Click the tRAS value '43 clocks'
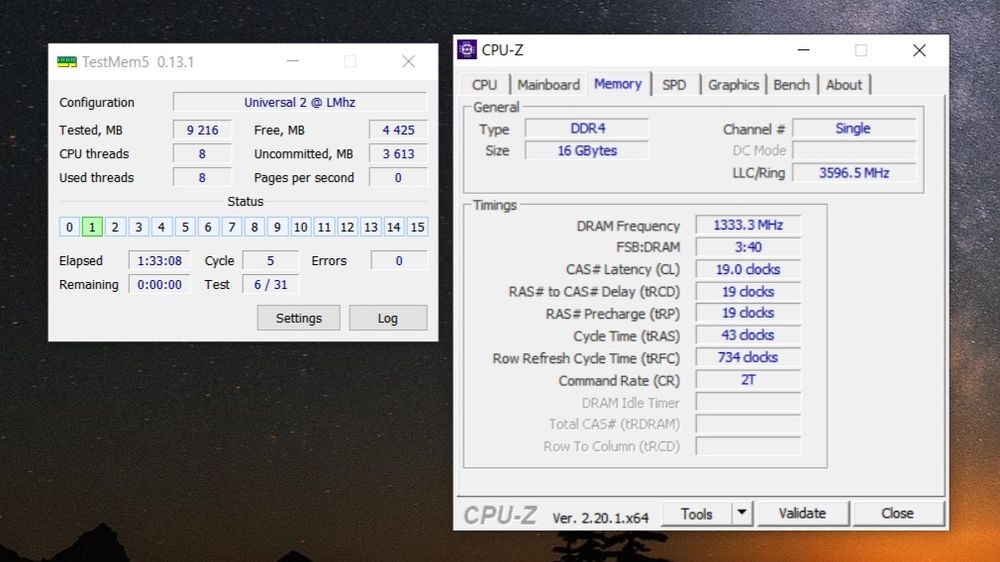Image resolution: width=1000 pixels, height=562 pixels. pyautogui.click(x=747, y=335)
